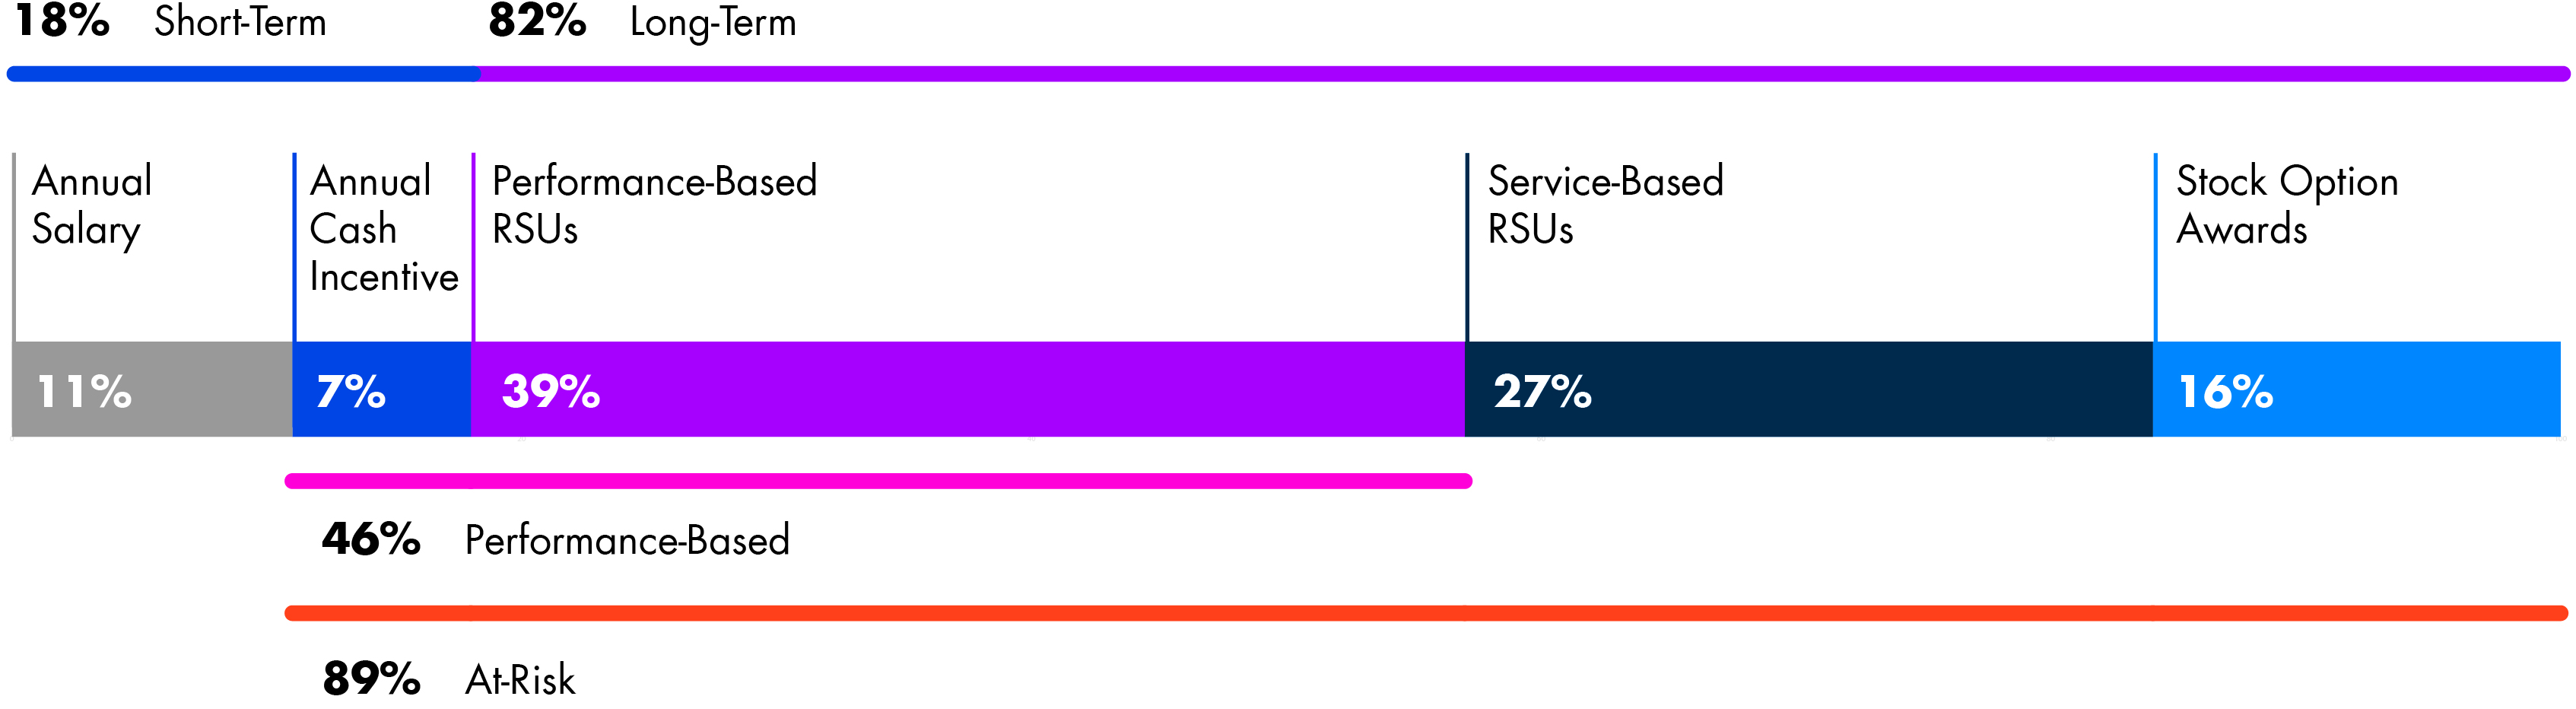This screenshot has width=2576, height=709.
Task: Click the 89% figure near At-Risk
Action: (x=371, y=679)
